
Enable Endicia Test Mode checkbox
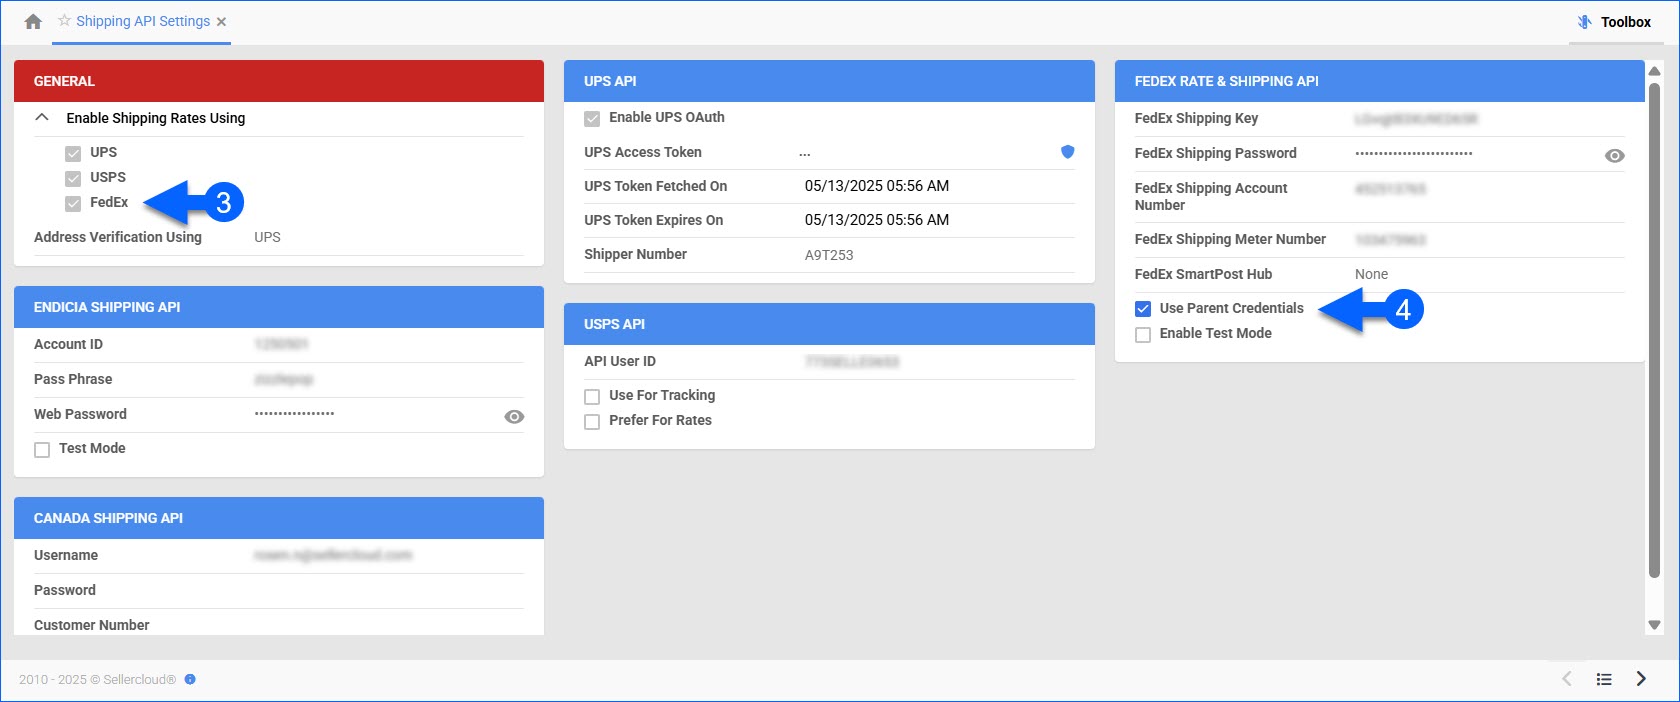(x=42, y=449)
